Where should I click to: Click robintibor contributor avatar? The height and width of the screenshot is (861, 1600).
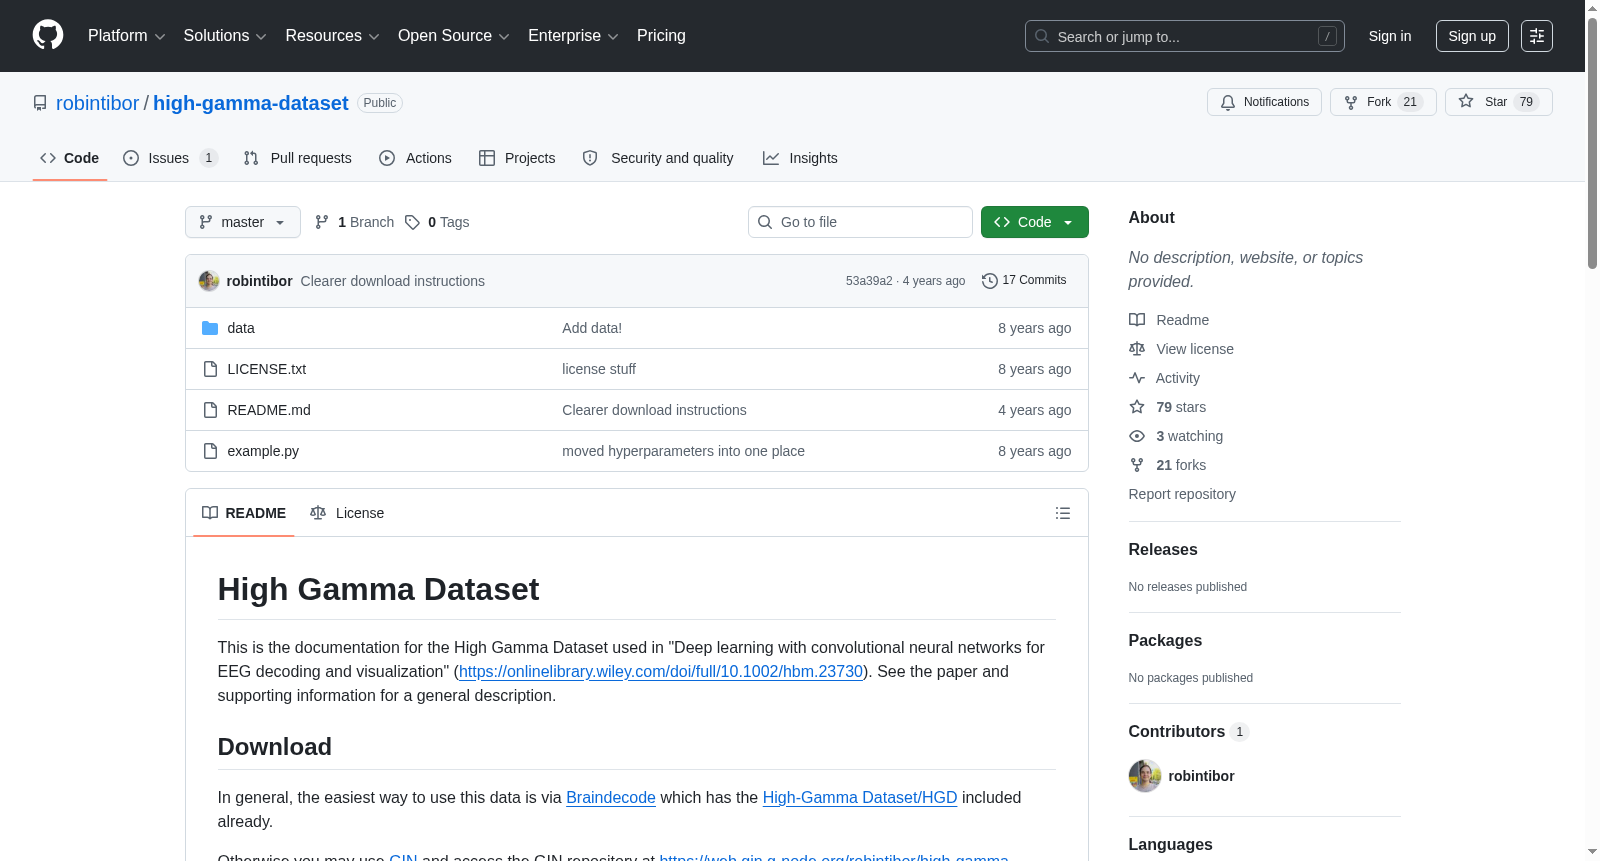[x=1145, y=776]
